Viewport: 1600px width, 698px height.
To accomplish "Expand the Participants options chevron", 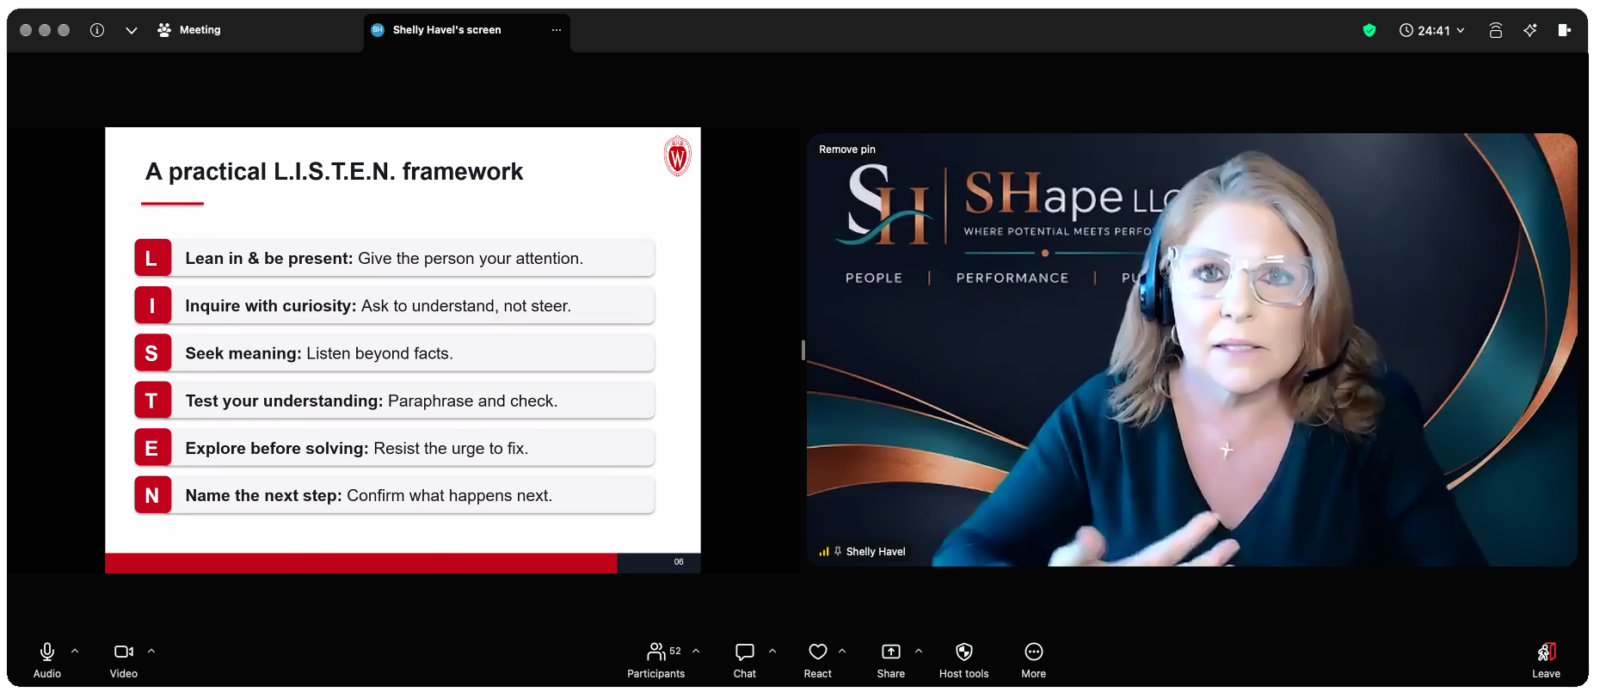I will (696, 651).
